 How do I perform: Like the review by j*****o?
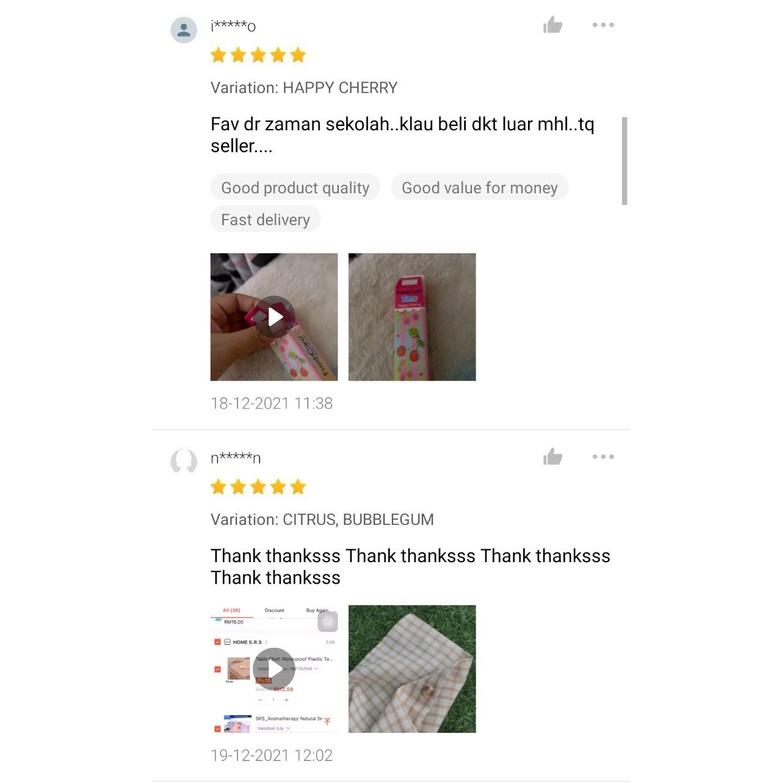(553, 24)
